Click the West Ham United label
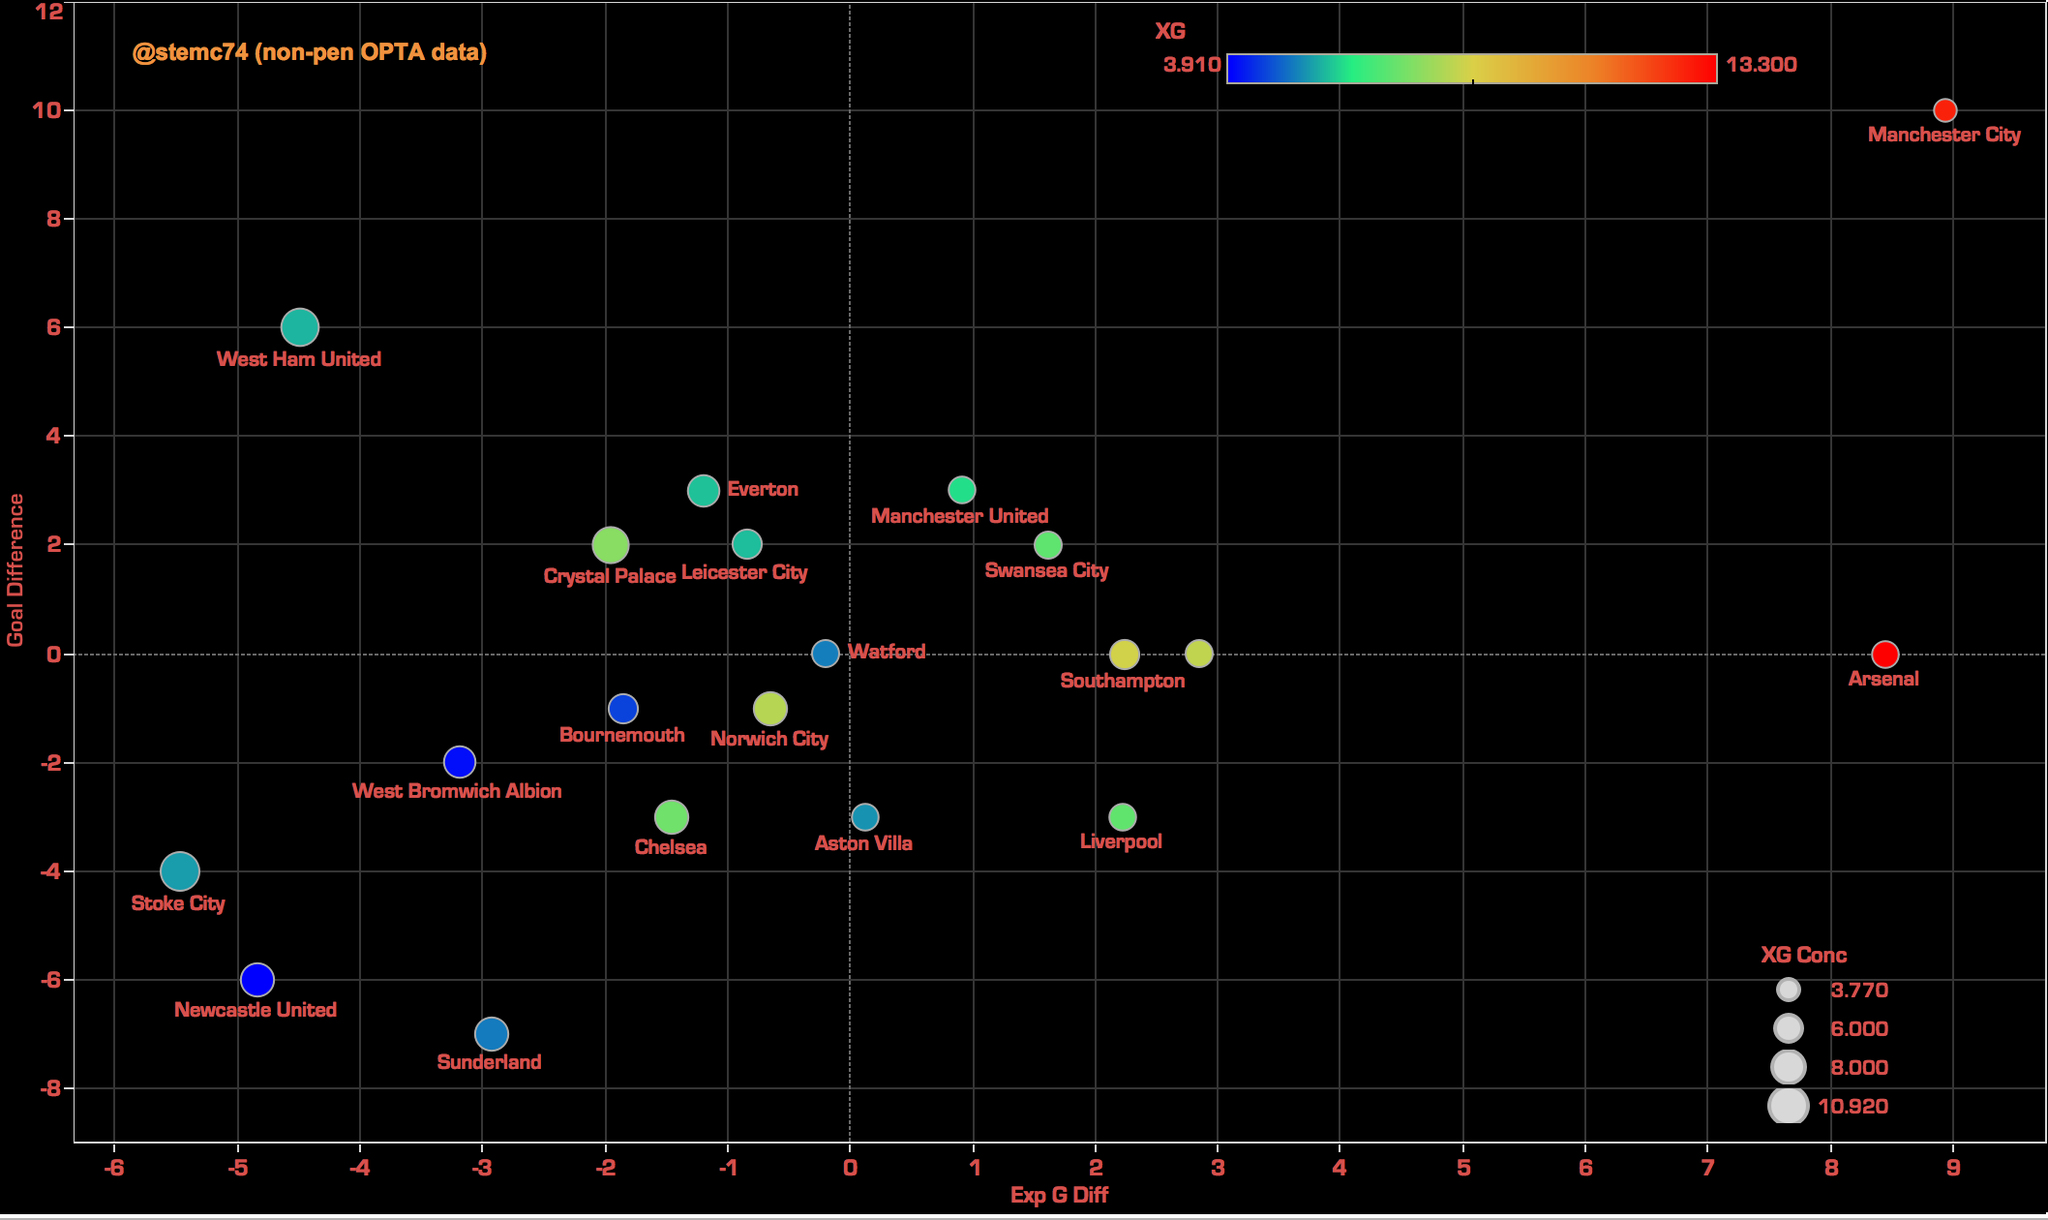The height and width of the screenshot is (1220, 2048). click(299, 359)
